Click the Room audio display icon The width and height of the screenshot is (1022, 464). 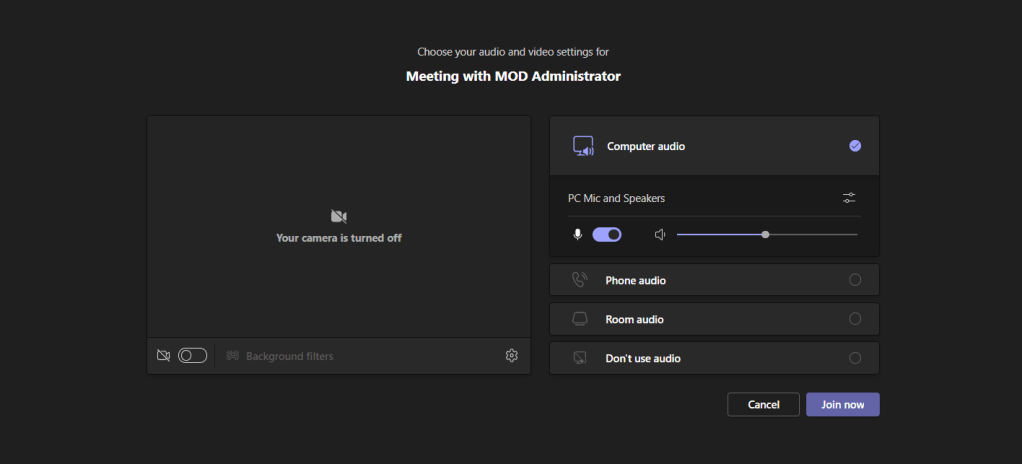coord(580,319)
